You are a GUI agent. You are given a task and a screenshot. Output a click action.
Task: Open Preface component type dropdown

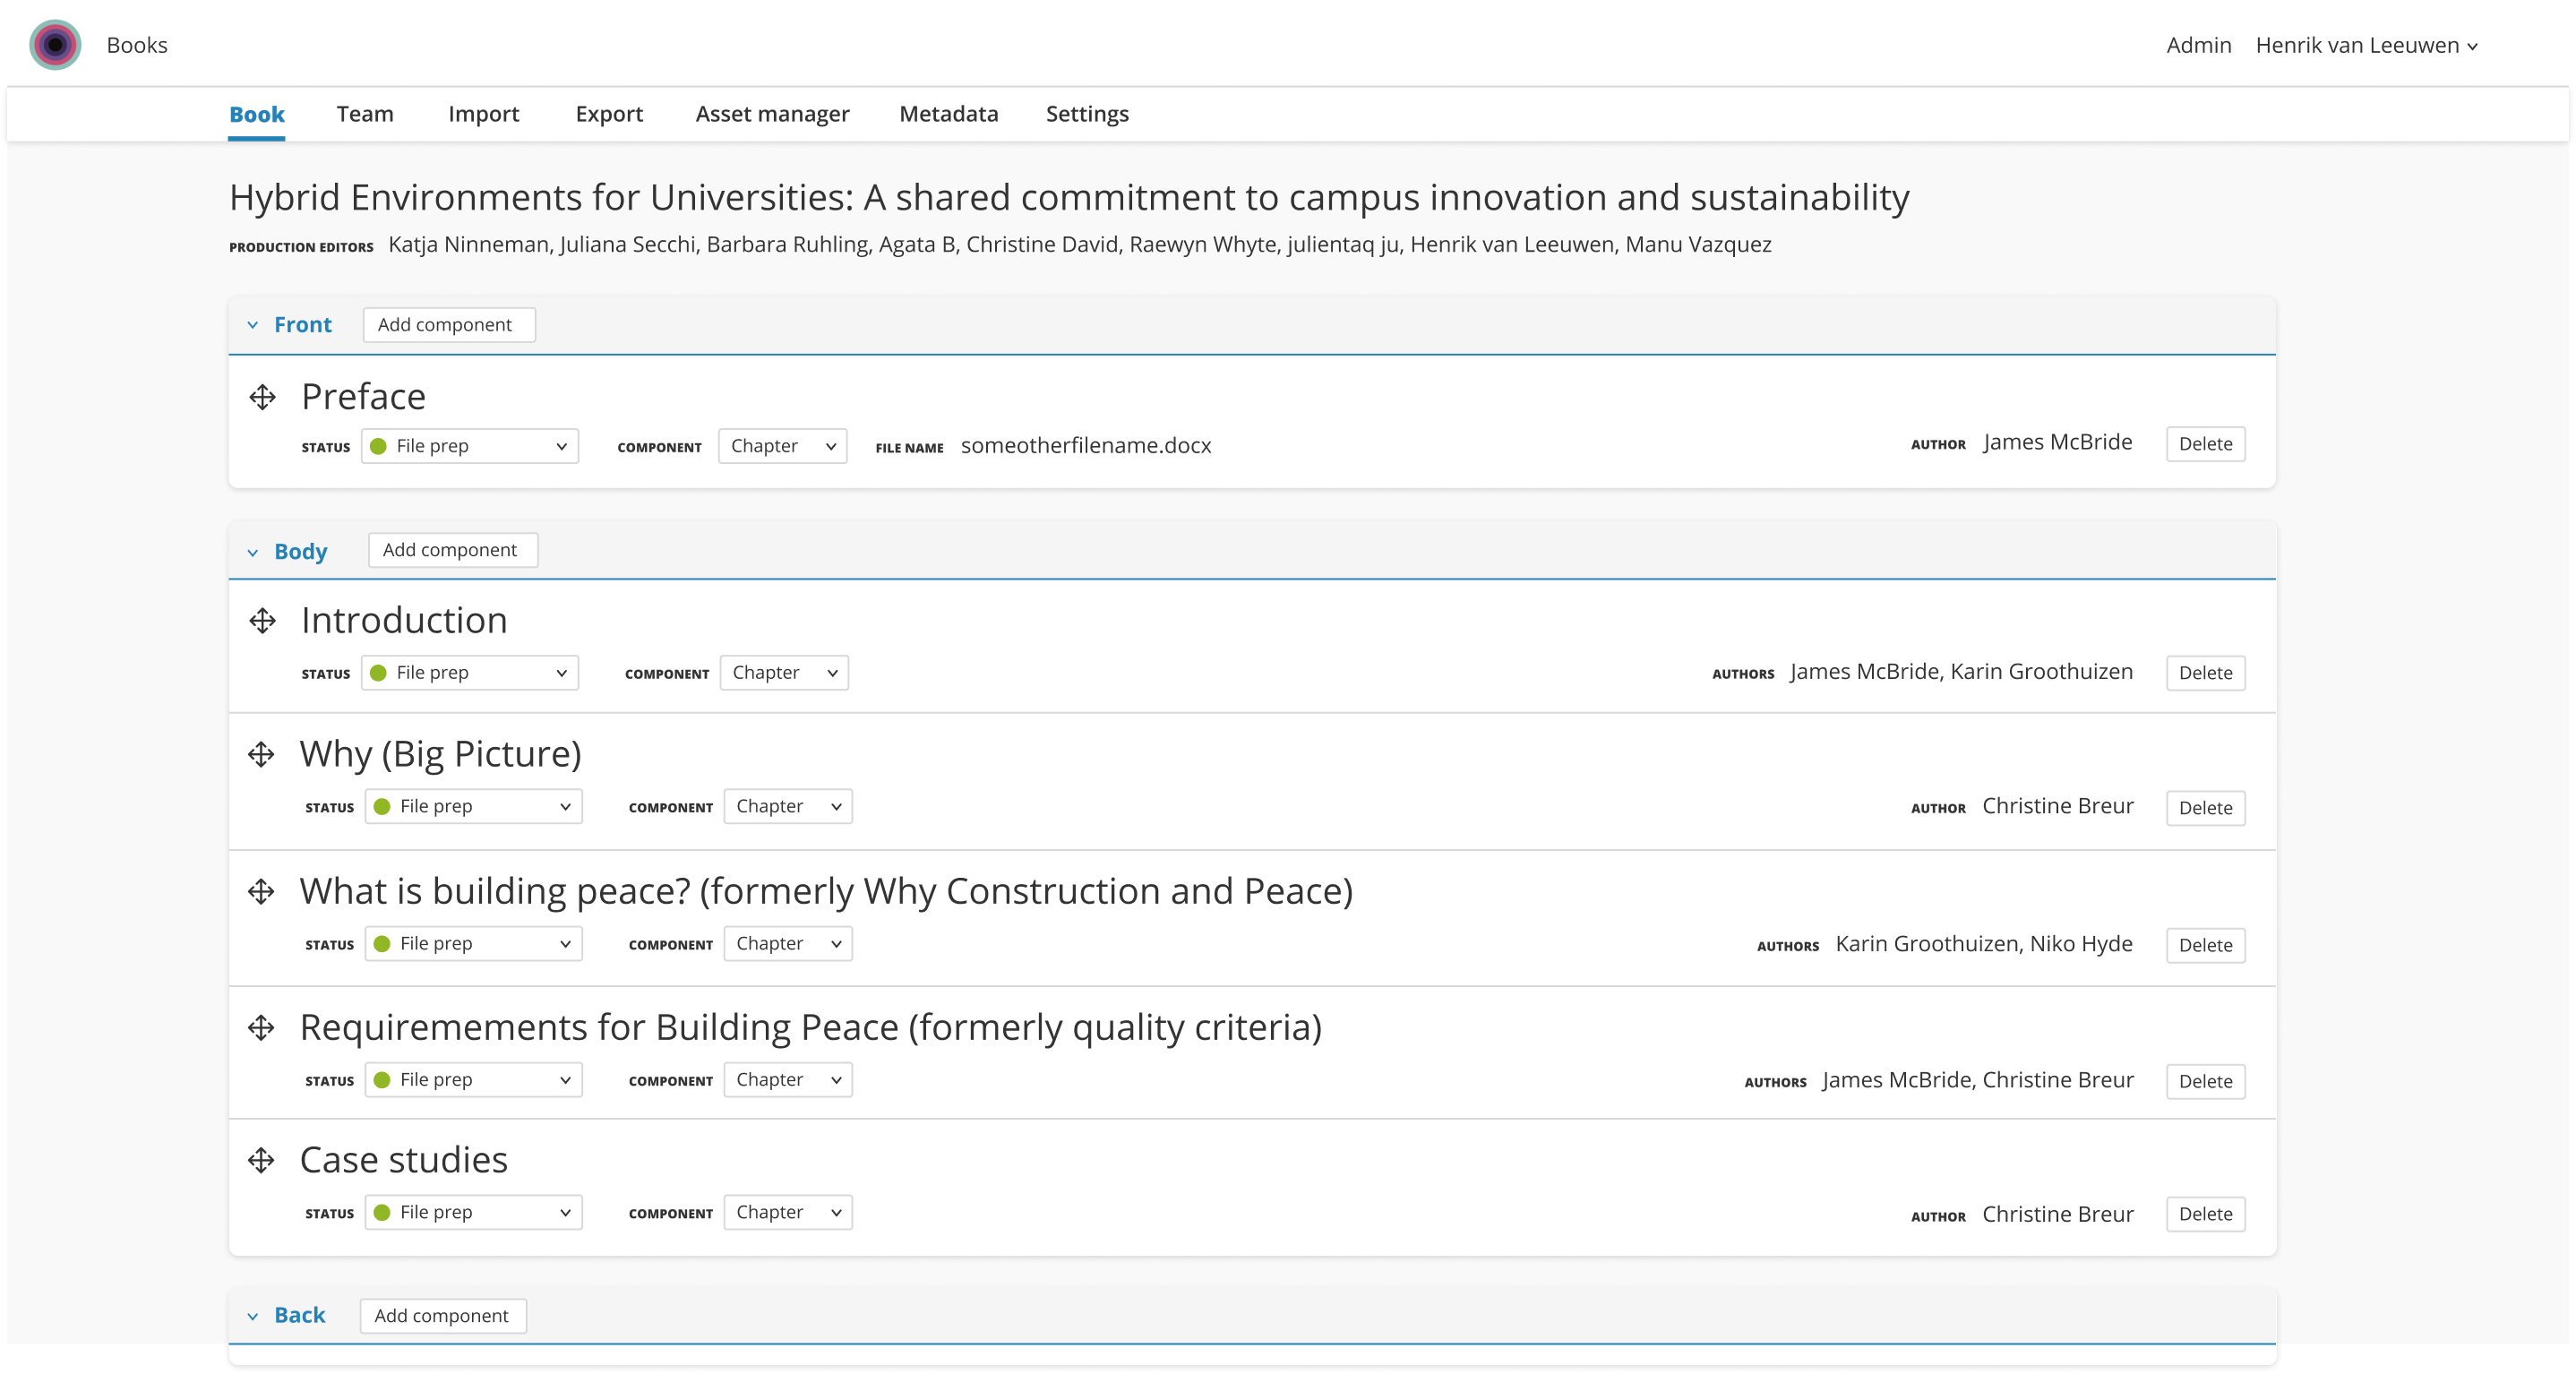783,446
